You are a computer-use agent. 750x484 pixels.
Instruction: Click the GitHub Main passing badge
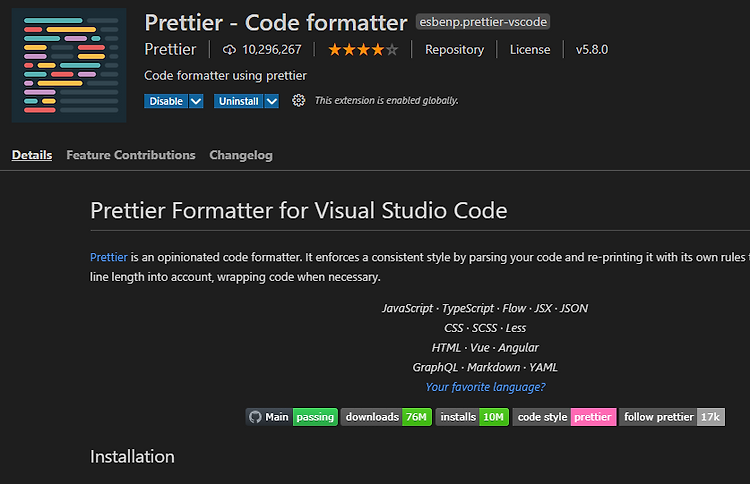tap(292, 417)
